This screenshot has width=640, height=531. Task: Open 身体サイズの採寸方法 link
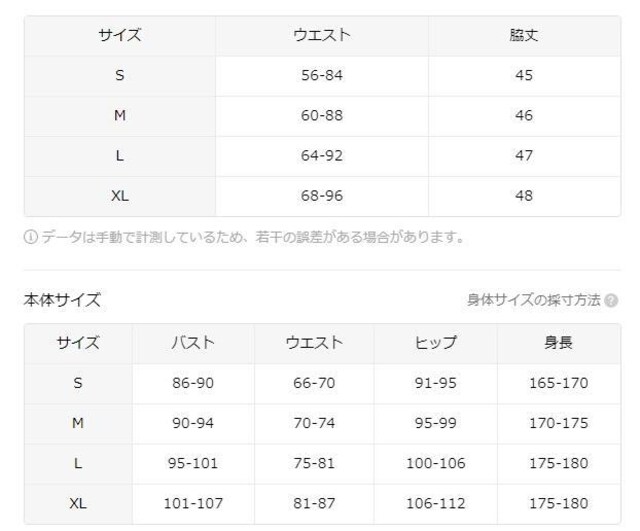[x=534, y=300]
